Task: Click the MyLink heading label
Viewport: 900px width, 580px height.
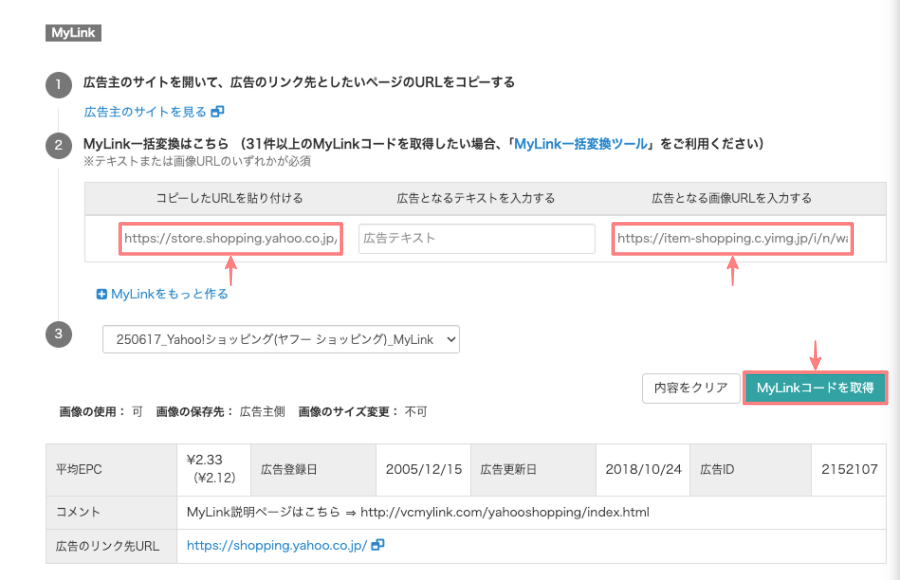Action: click(73, 33)
